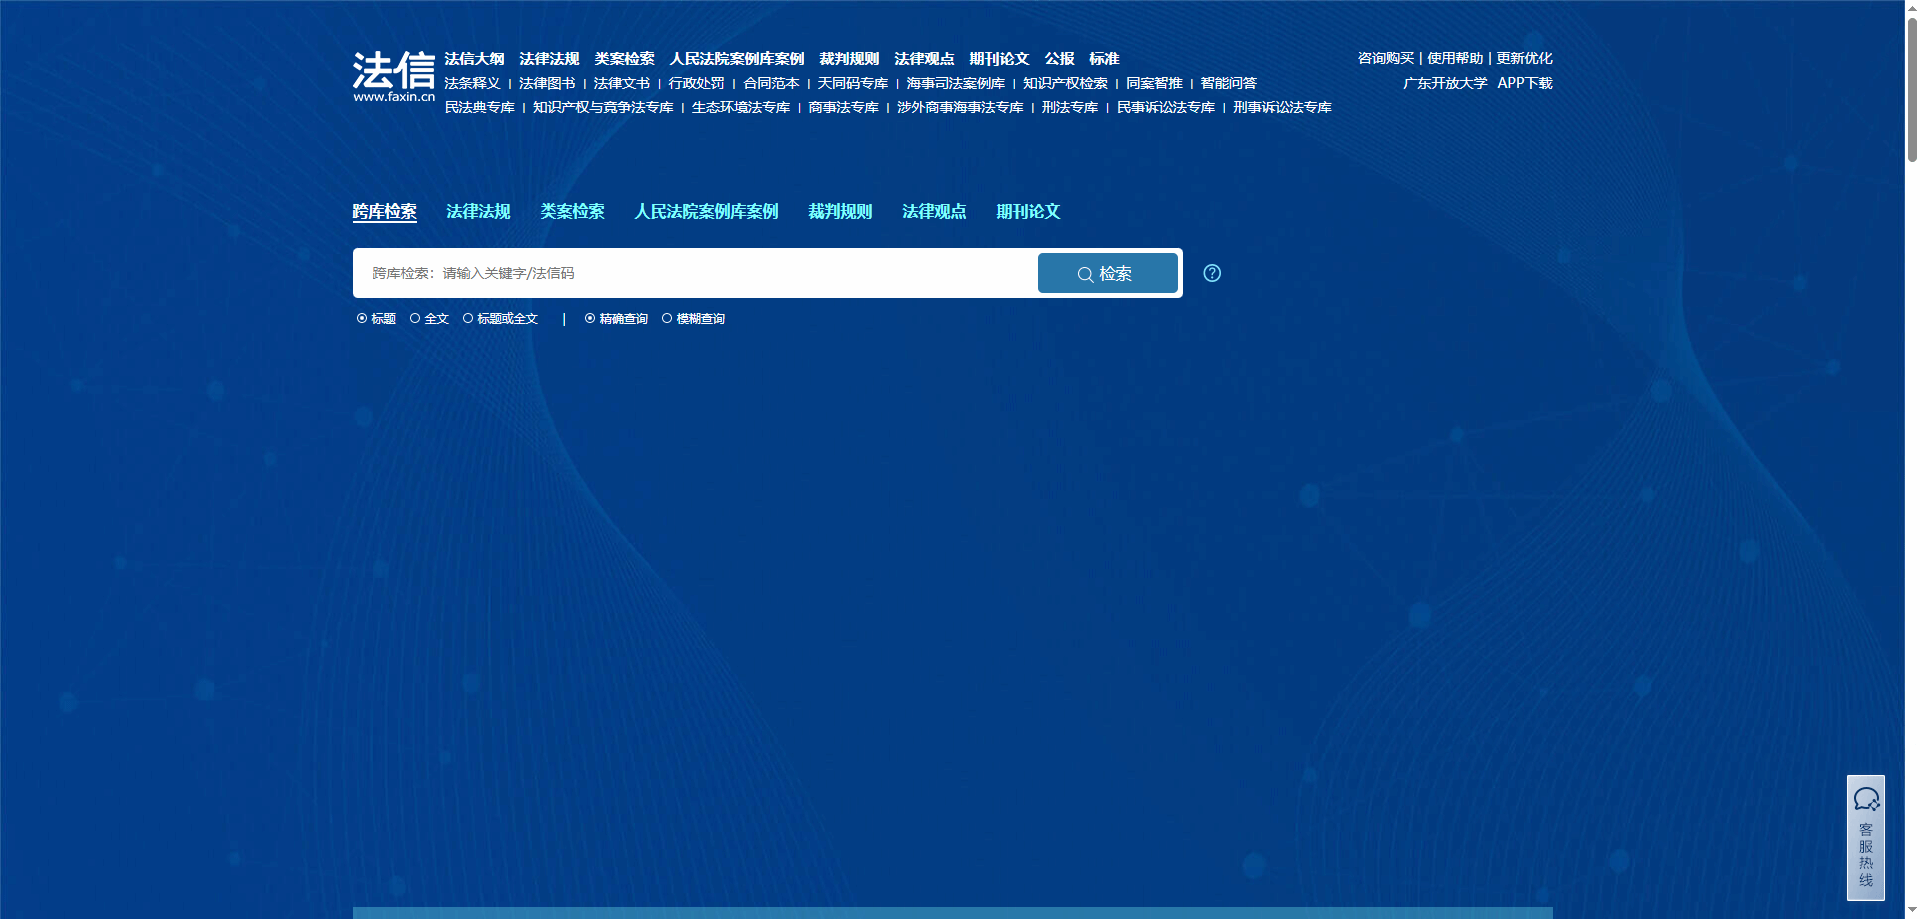Viewport: 1920px width, 919px height.
Task: Select the 标题 radio option
Action: point(363,319)
